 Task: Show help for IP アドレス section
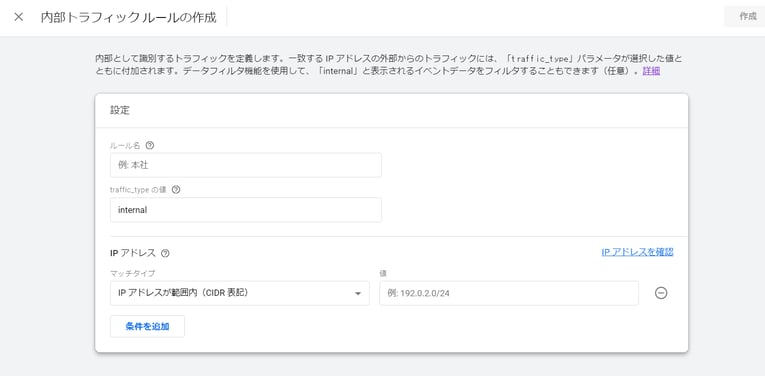(165, 253)
